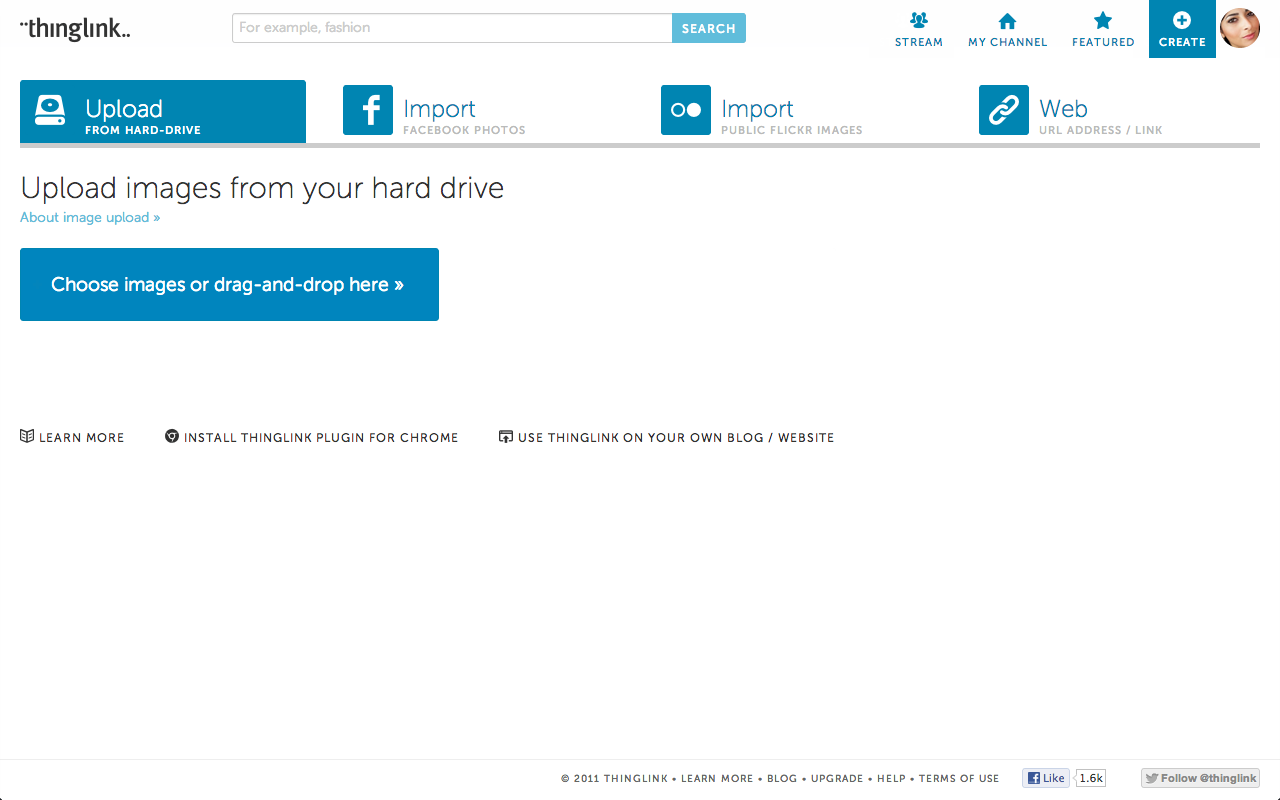Open Featured via the star icon
Image resolution: width=1280 pixels, height=800 pixels.
click(x=1103, y=20)
